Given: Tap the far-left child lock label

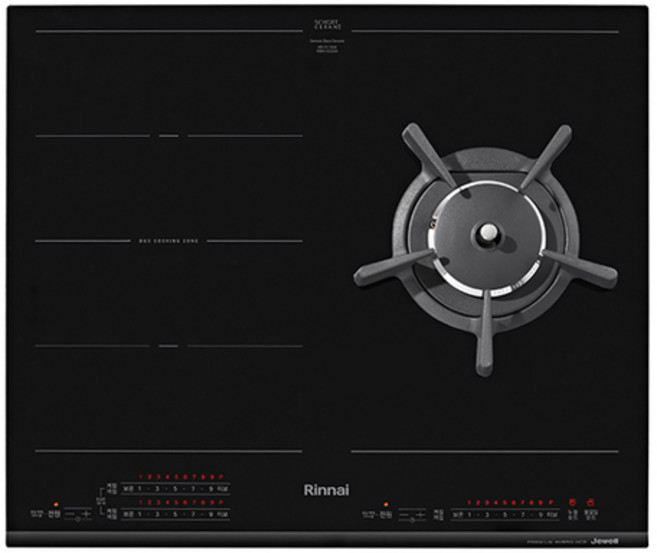Looking at the screenshot, I should coord(36,514).
